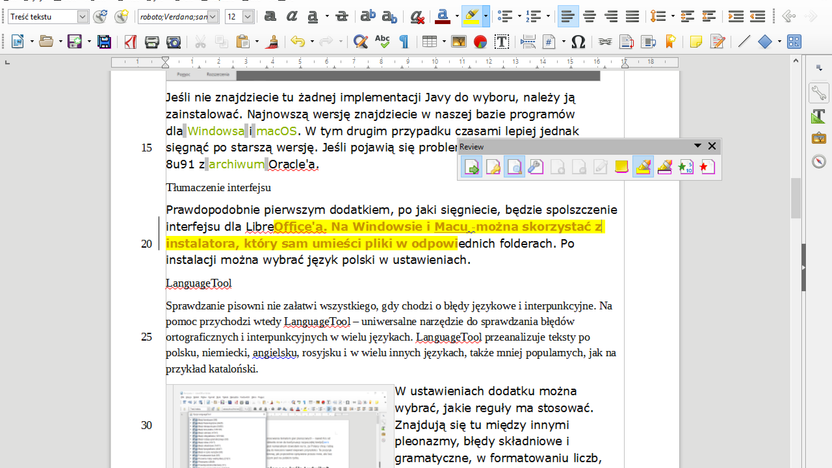832x468 pixels.
Task: Increase paragraph spacing
Action: [687, 16]
